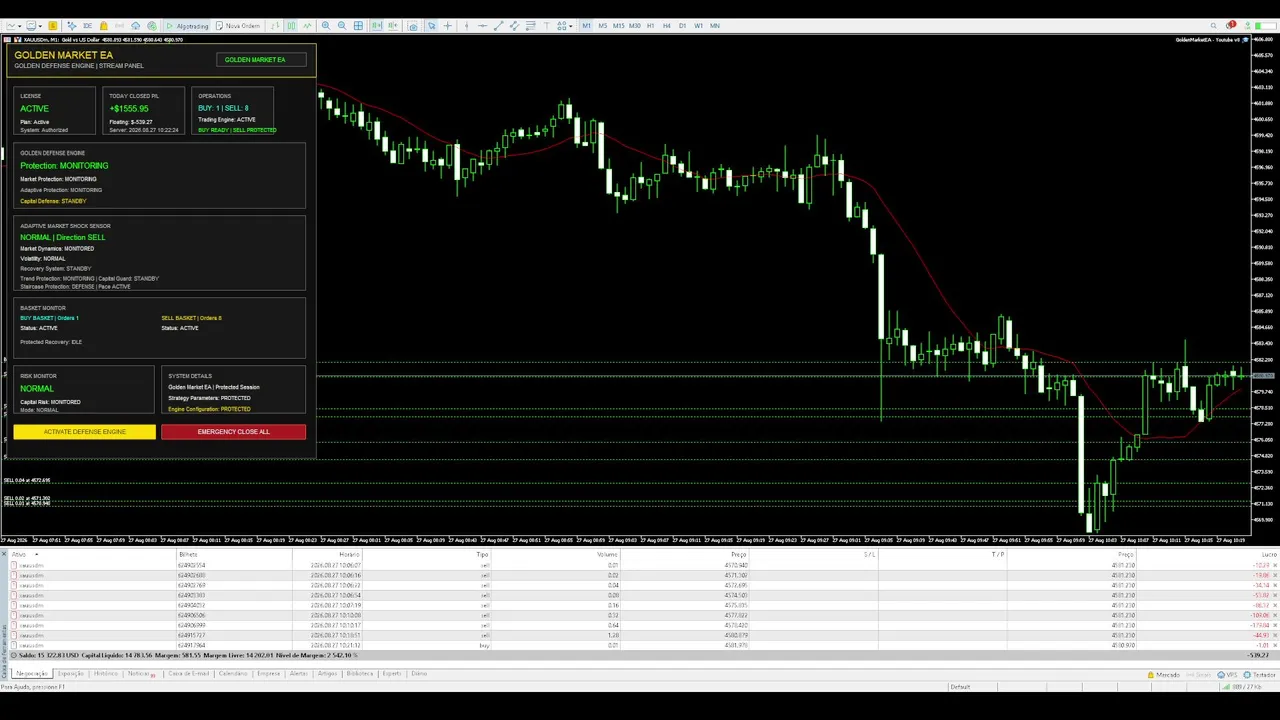
Task: Open the Alertas tab
Action: [x=298, y=674]
